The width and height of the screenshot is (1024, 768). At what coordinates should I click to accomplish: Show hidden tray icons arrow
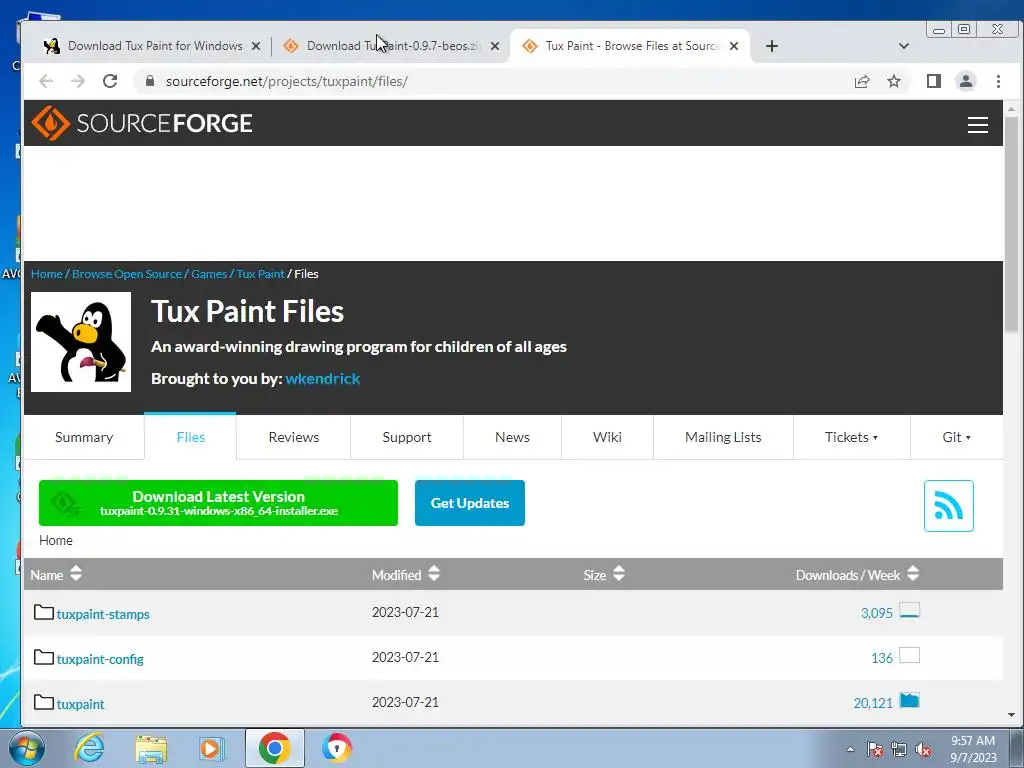coord(850,749)
